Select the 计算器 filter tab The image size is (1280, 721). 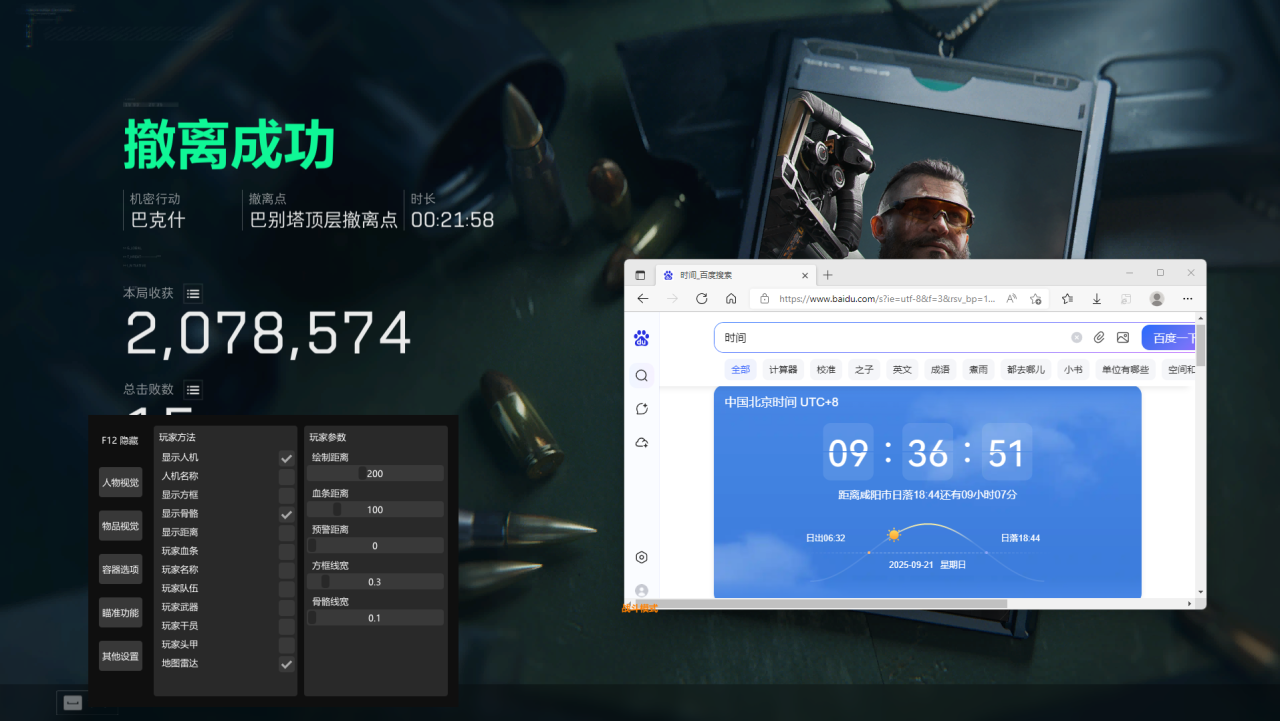782,370
